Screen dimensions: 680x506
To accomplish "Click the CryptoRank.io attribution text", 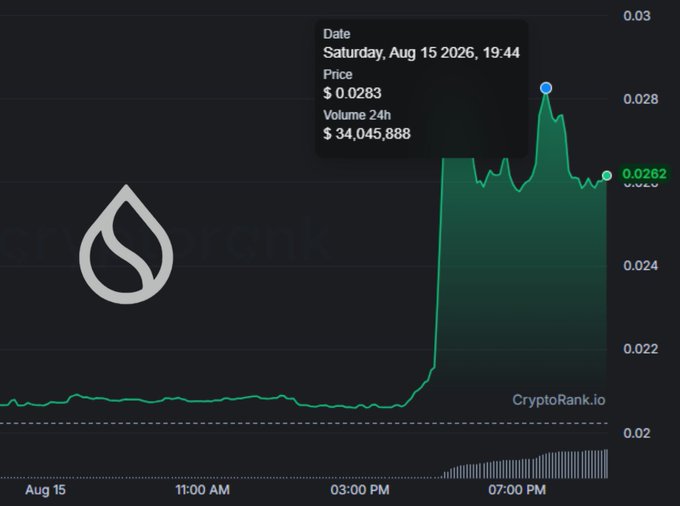I will pyautogui.click(x=559, y=400).
